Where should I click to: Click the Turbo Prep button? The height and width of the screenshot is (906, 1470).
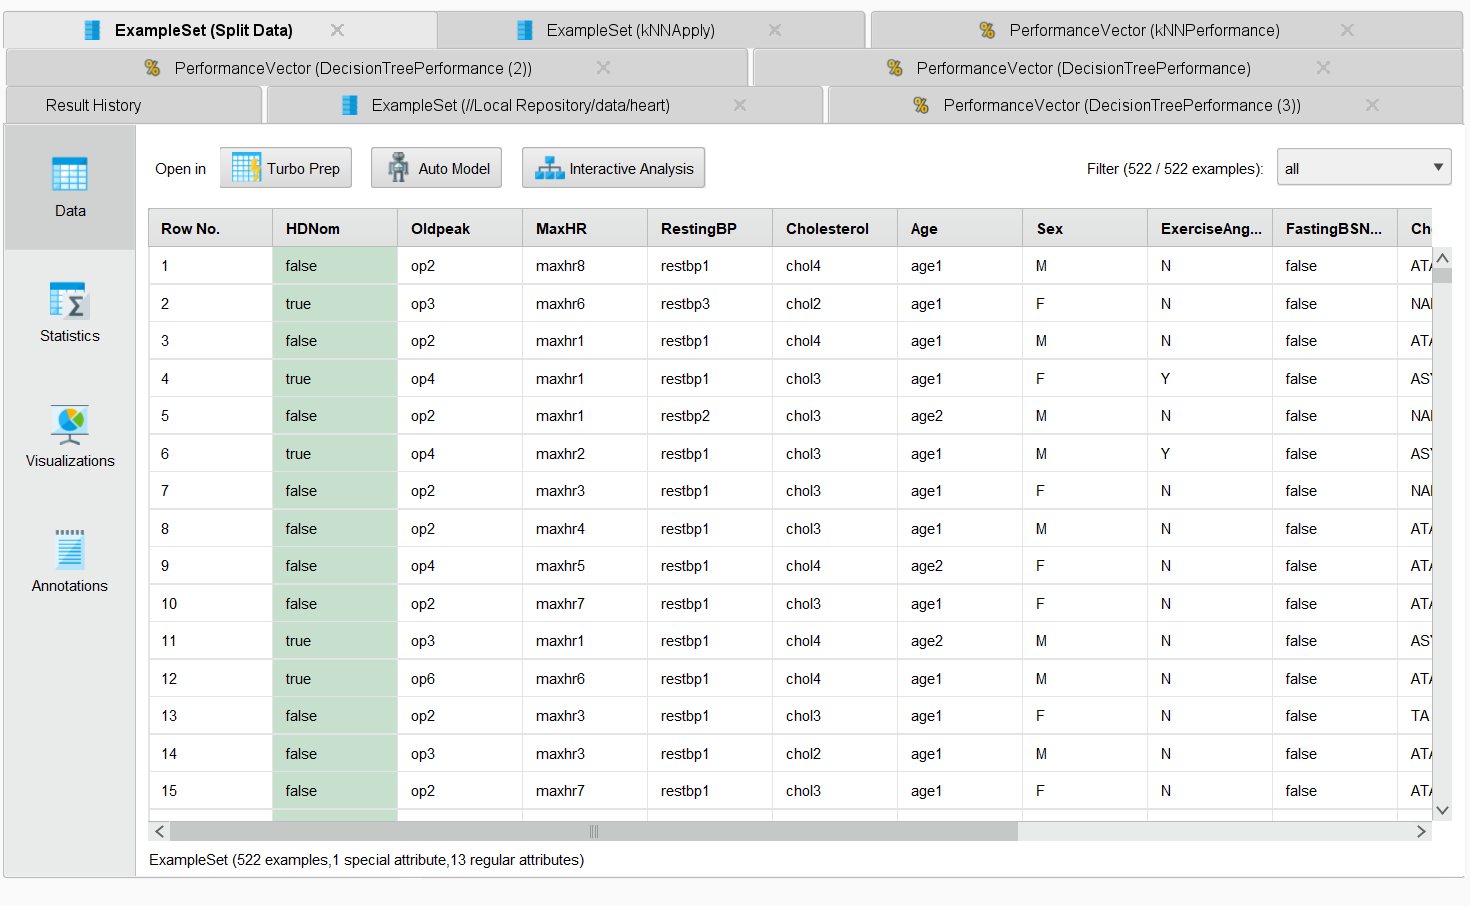[286, 168]
